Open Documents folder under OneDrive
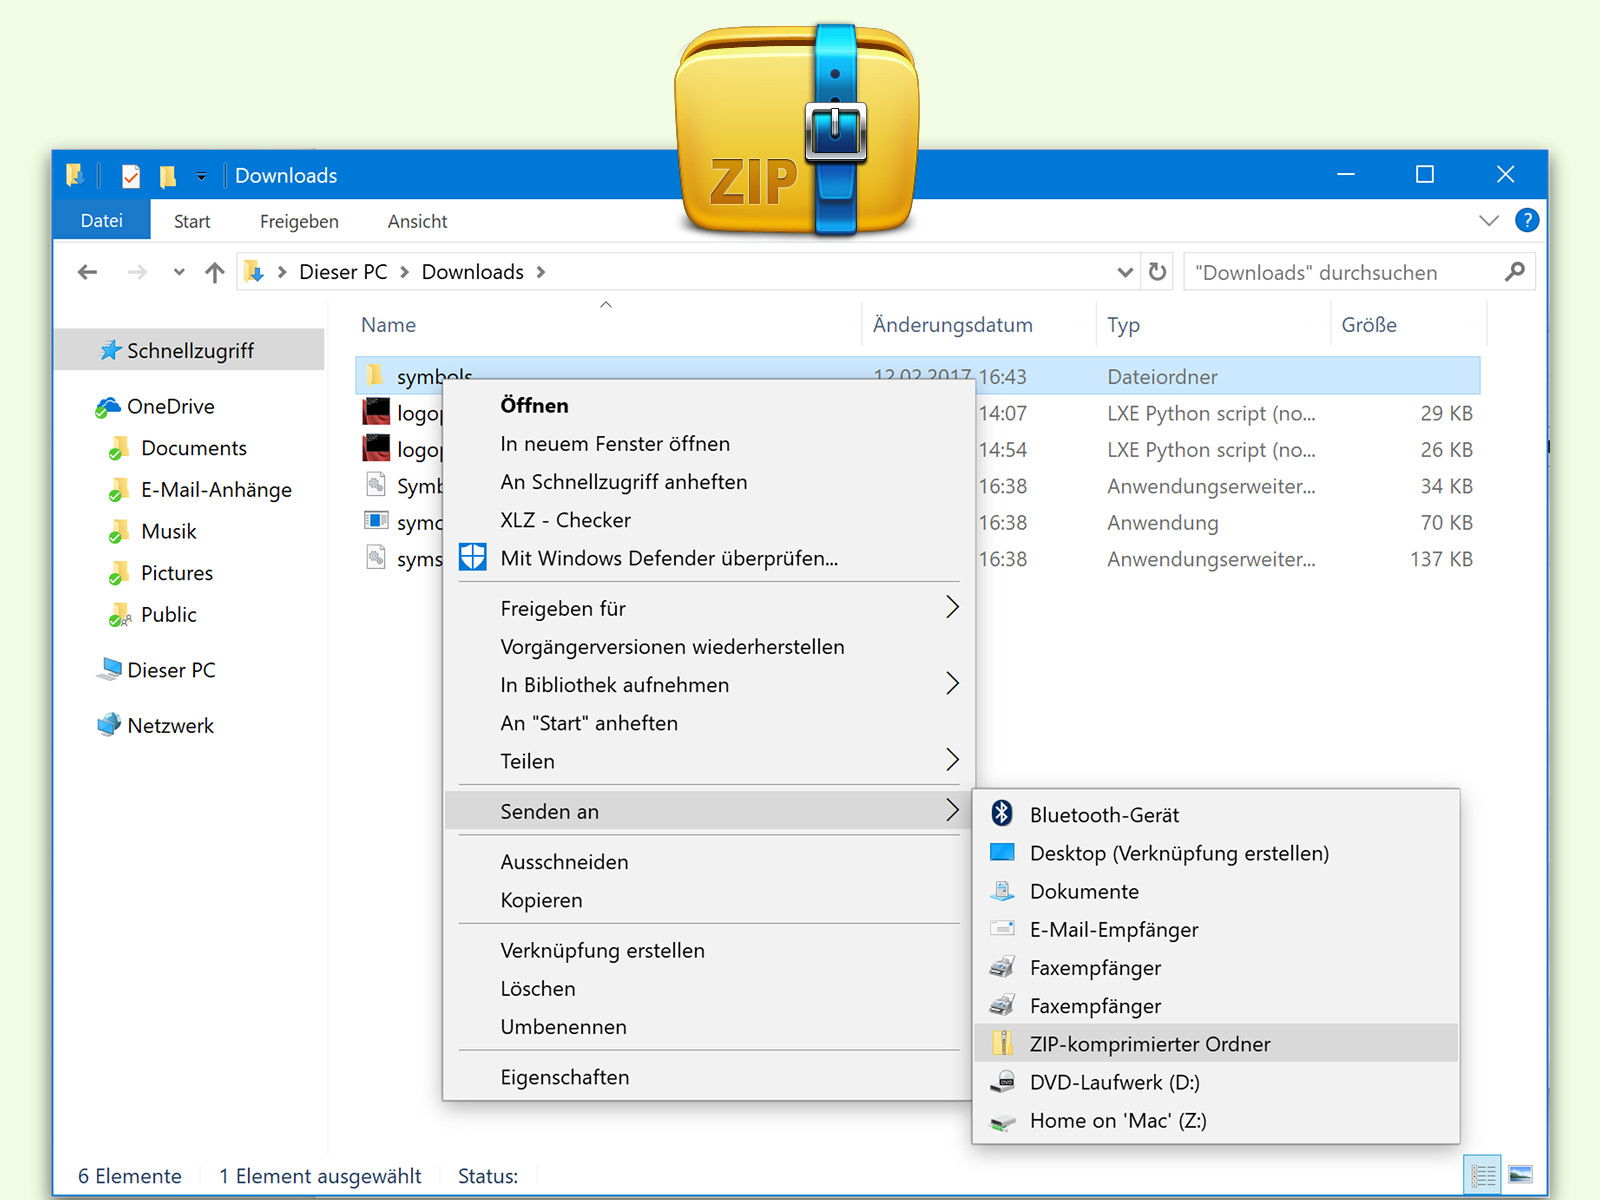Screen dimensions: 1600x1200 coord(193,448)
